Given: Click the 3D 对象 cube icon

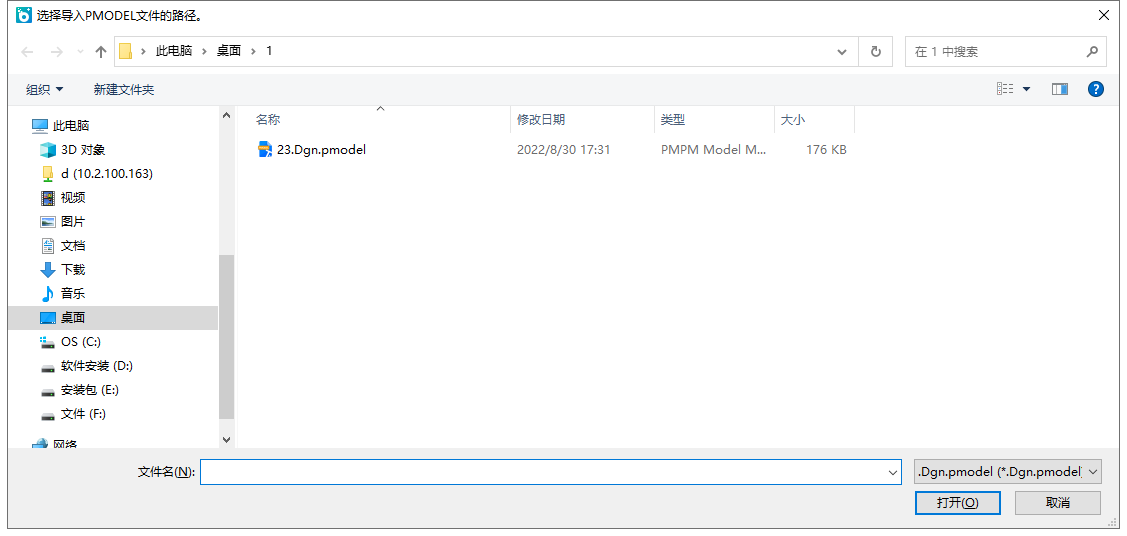Looking at the screenshot, I should tap(48, 149).
